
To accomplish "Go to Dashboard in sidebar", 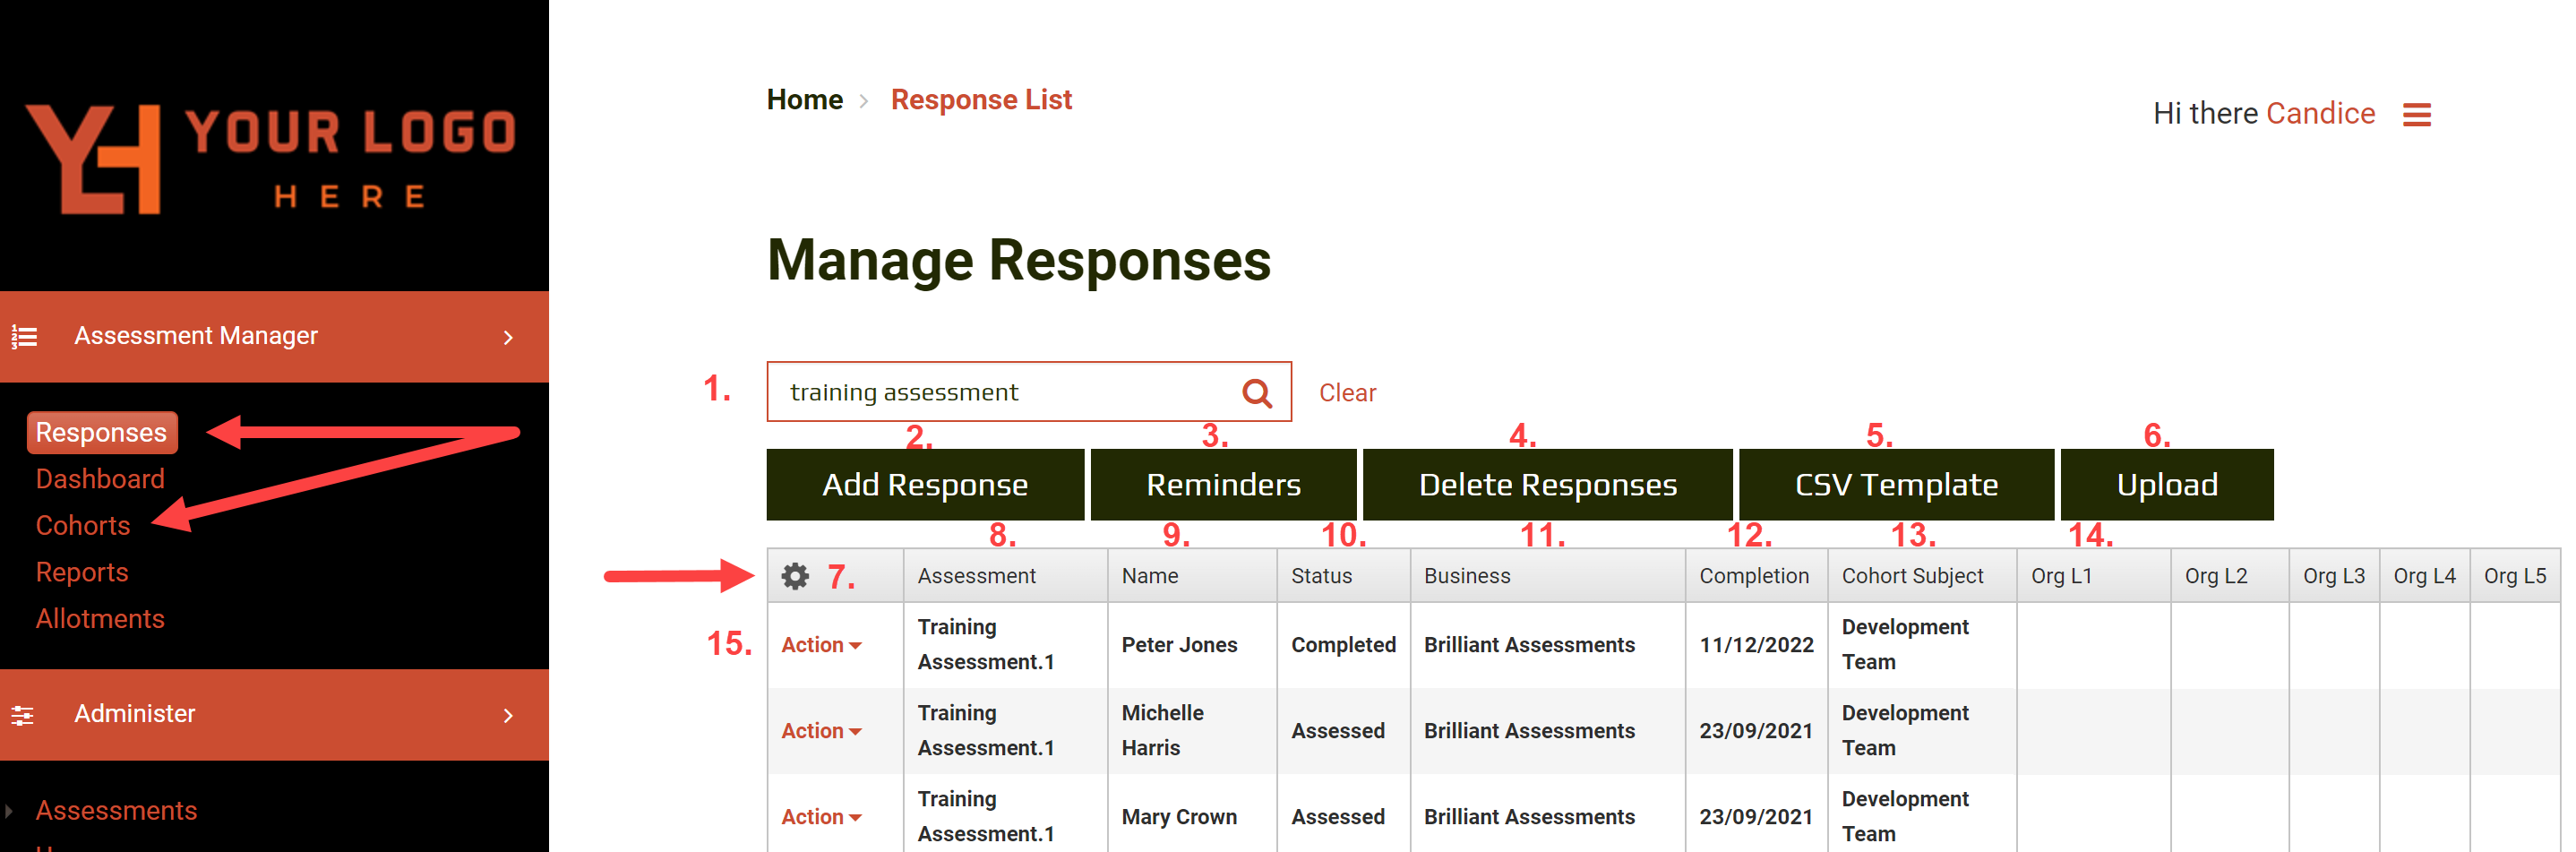I will 100,479.
